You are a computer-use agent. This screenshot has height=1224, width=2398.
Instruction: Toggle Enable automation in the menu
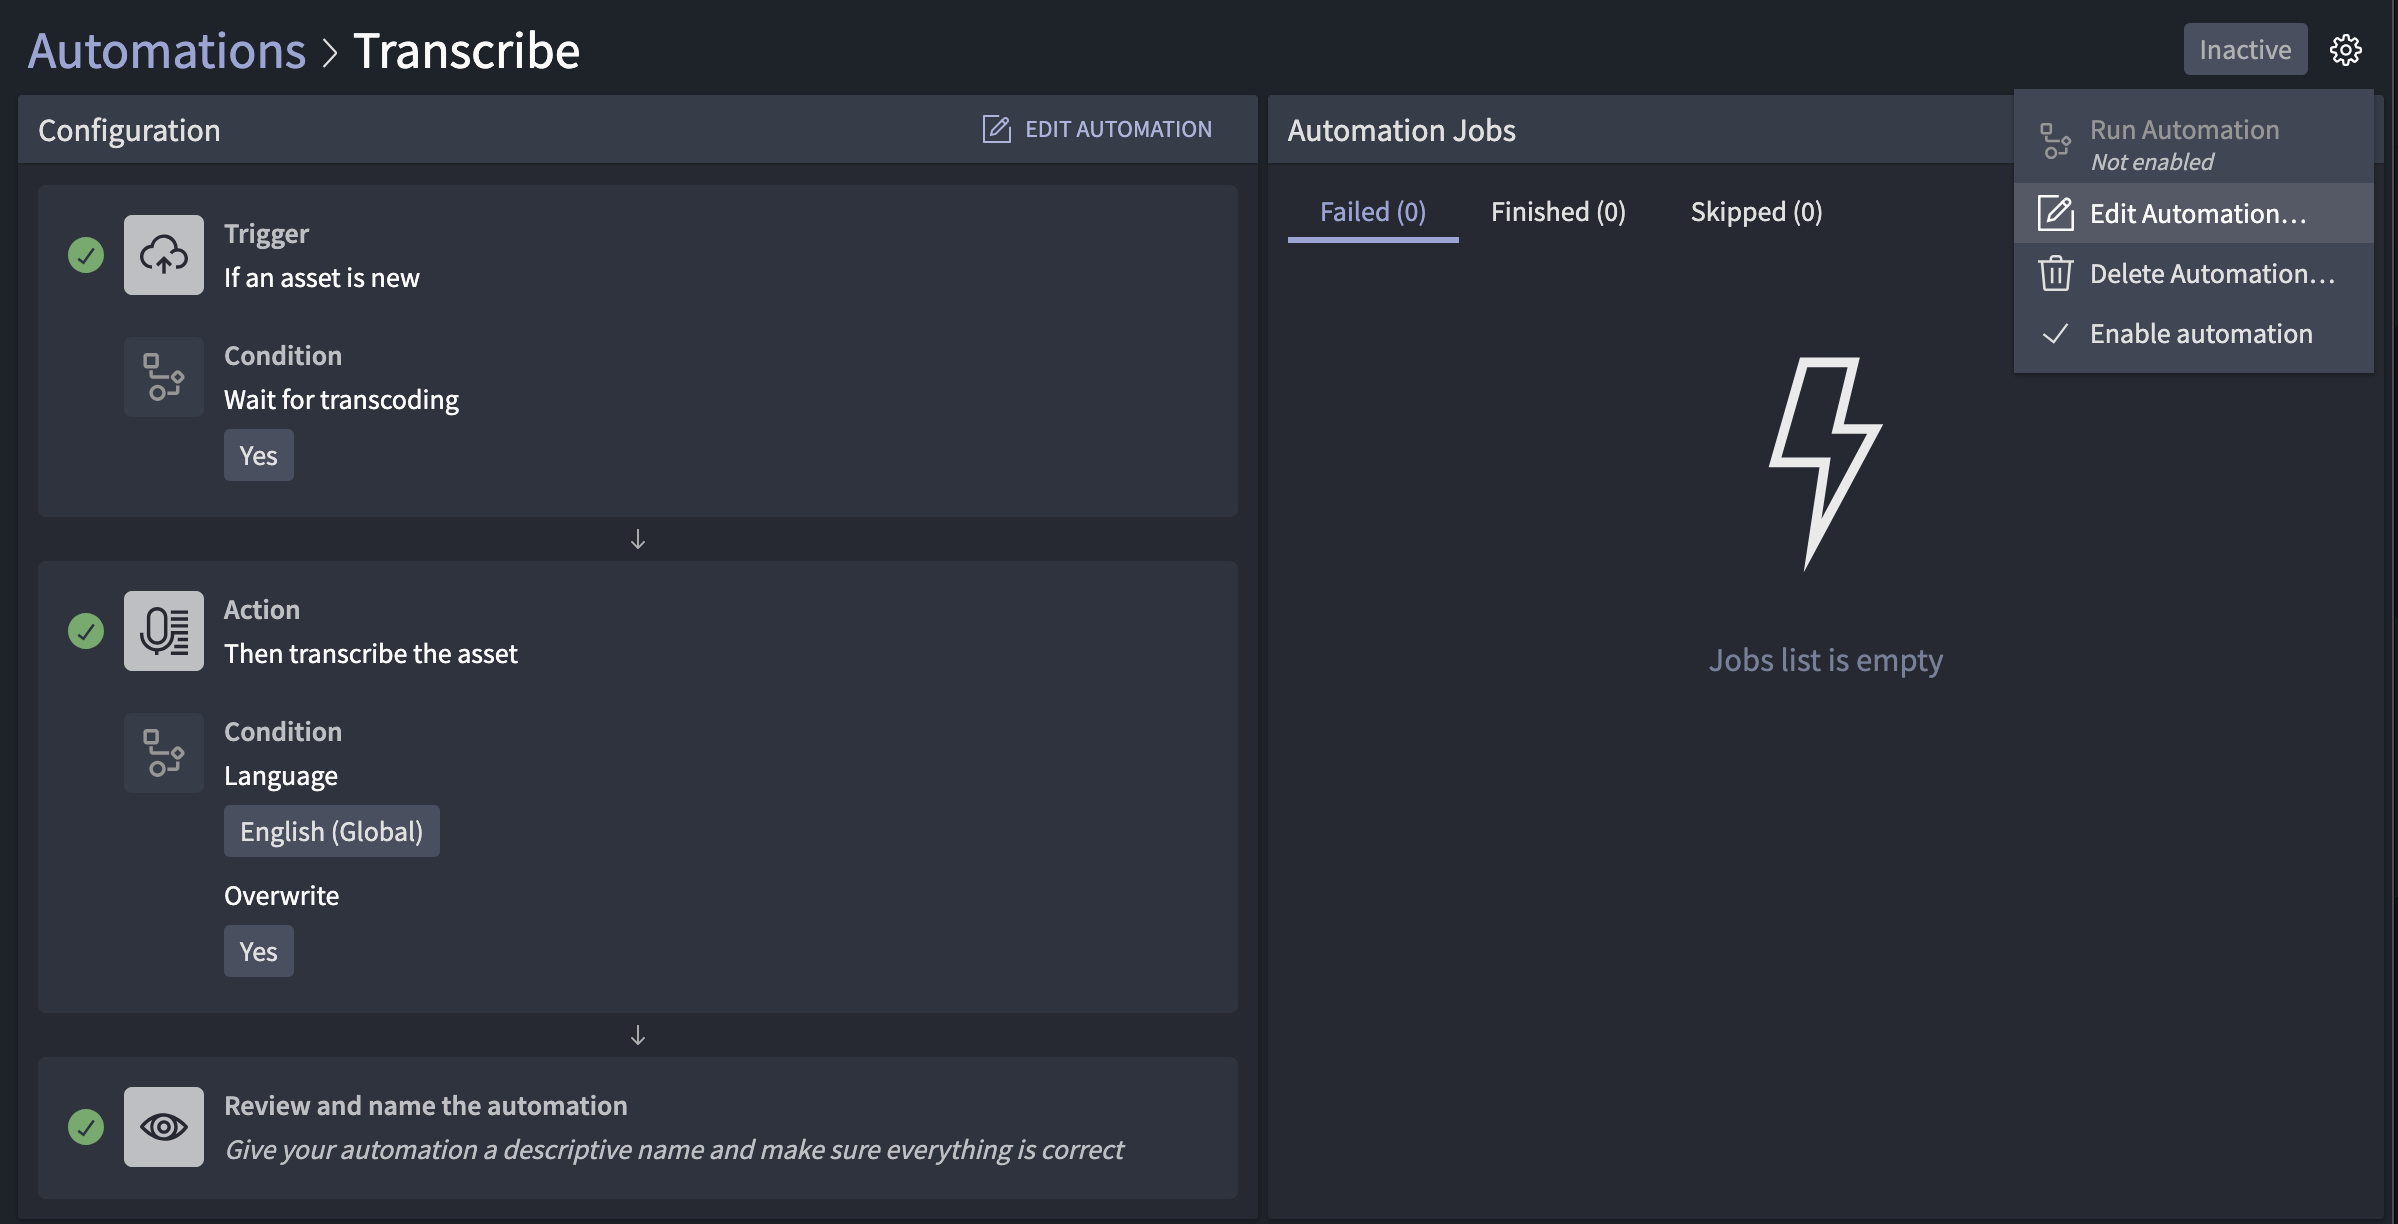pos(2194,333)
